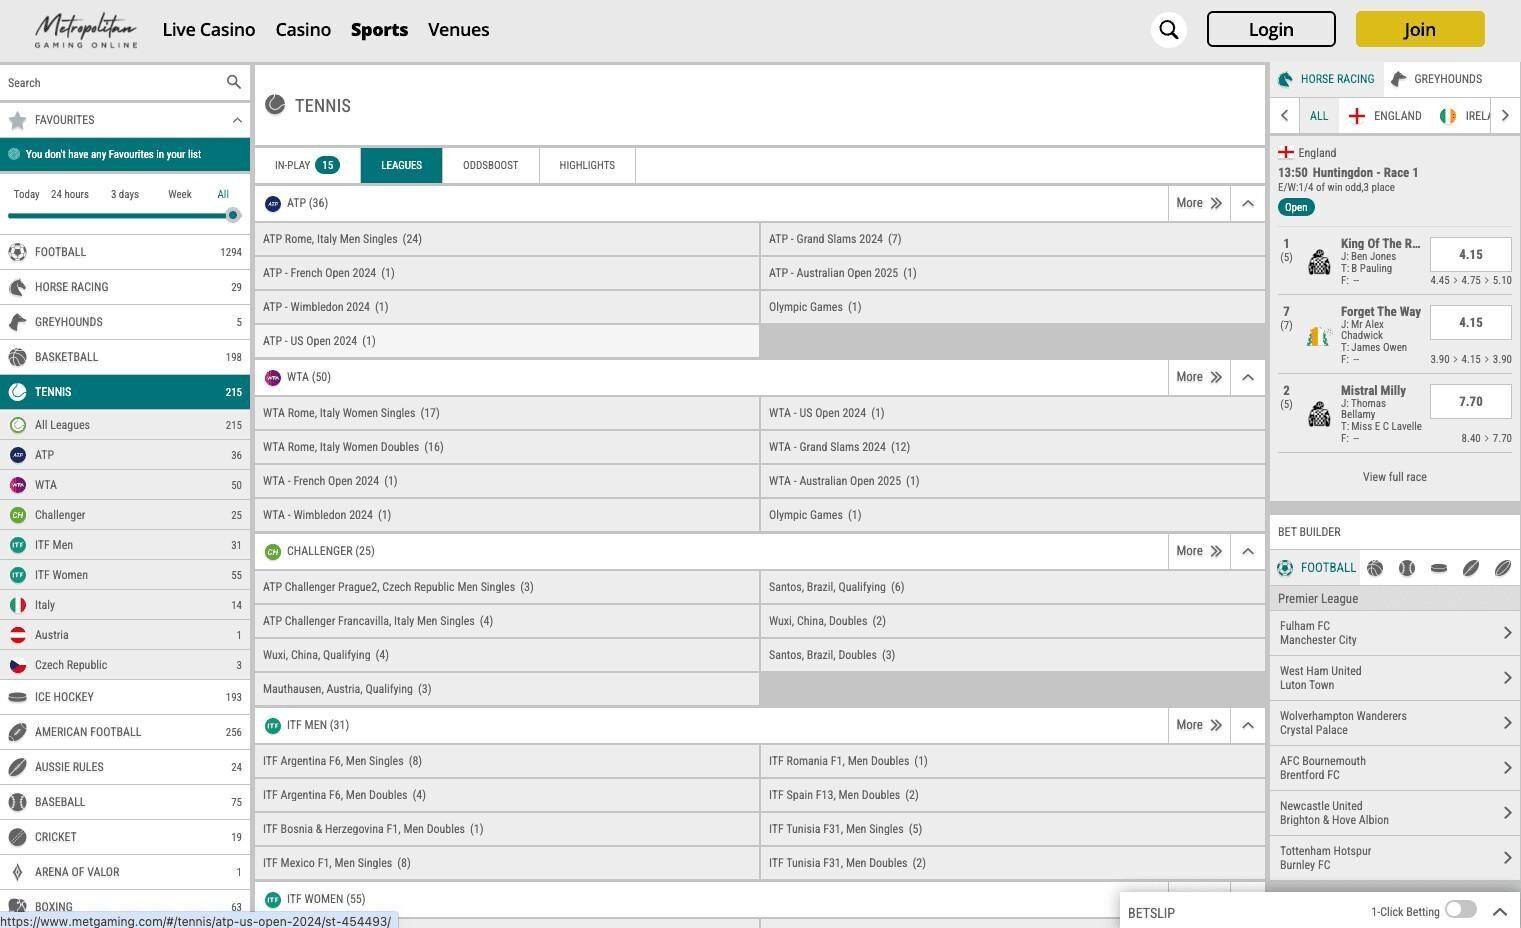Collapse the ATP (36) league group
The height and width of the screenshot is (928, 1521).
click(x=1247, y=203)
